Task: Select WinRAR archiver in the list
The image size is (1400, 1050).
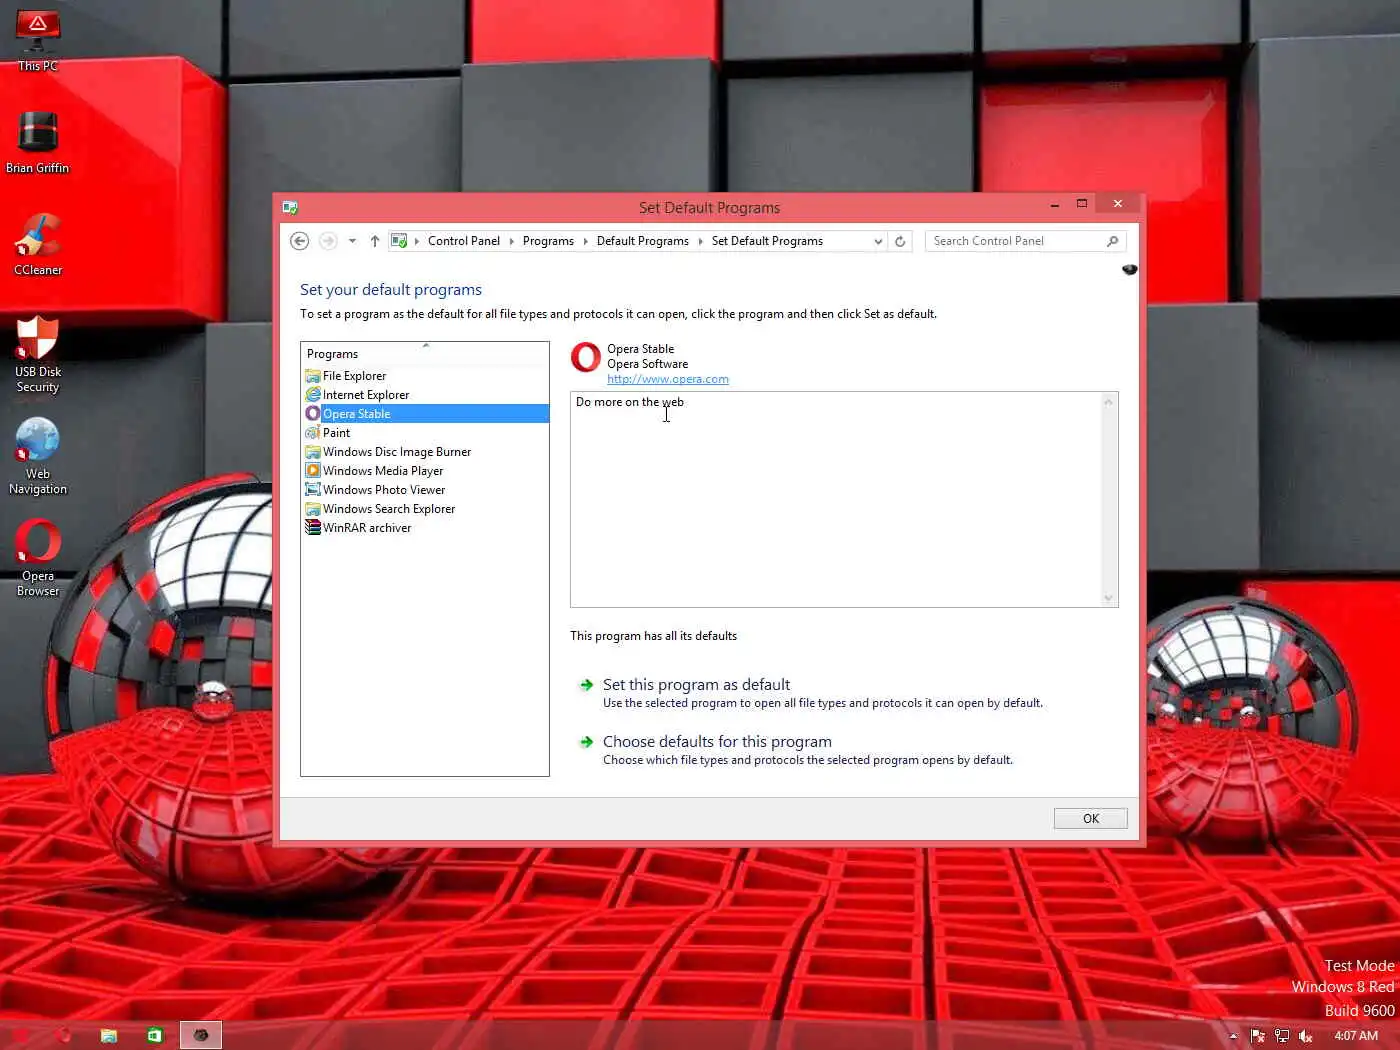Action: tap(425, 528)
